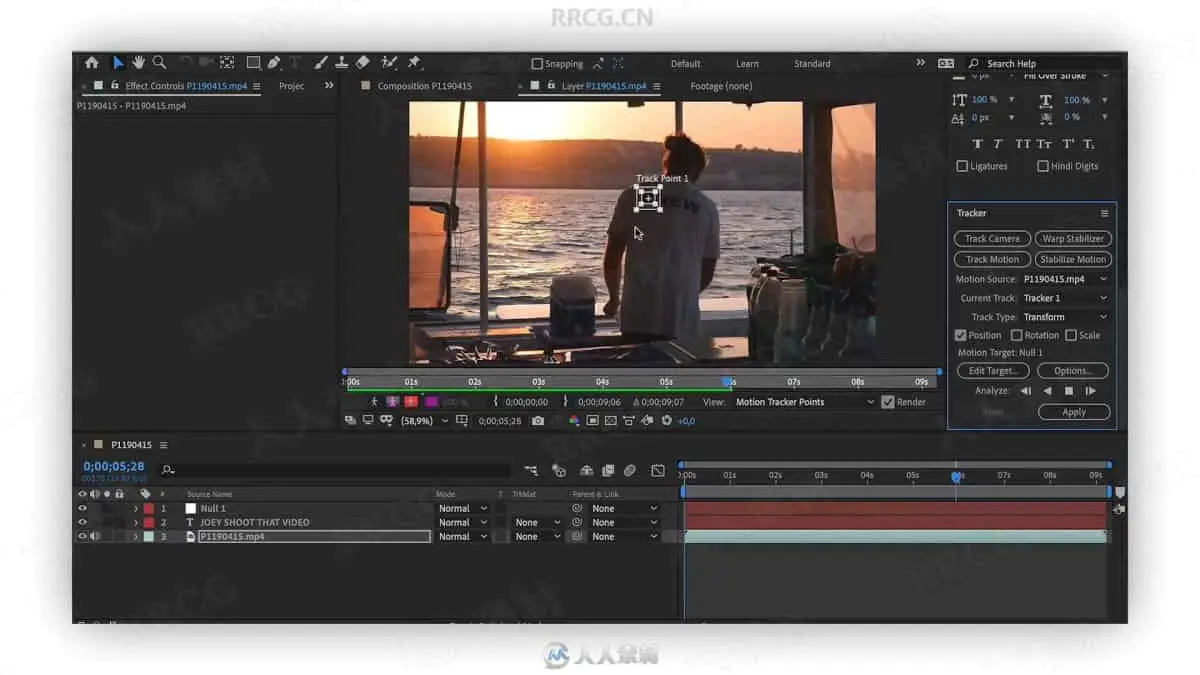Open the Track Type dropdown
The image size is (1200, 675).
1064,317
